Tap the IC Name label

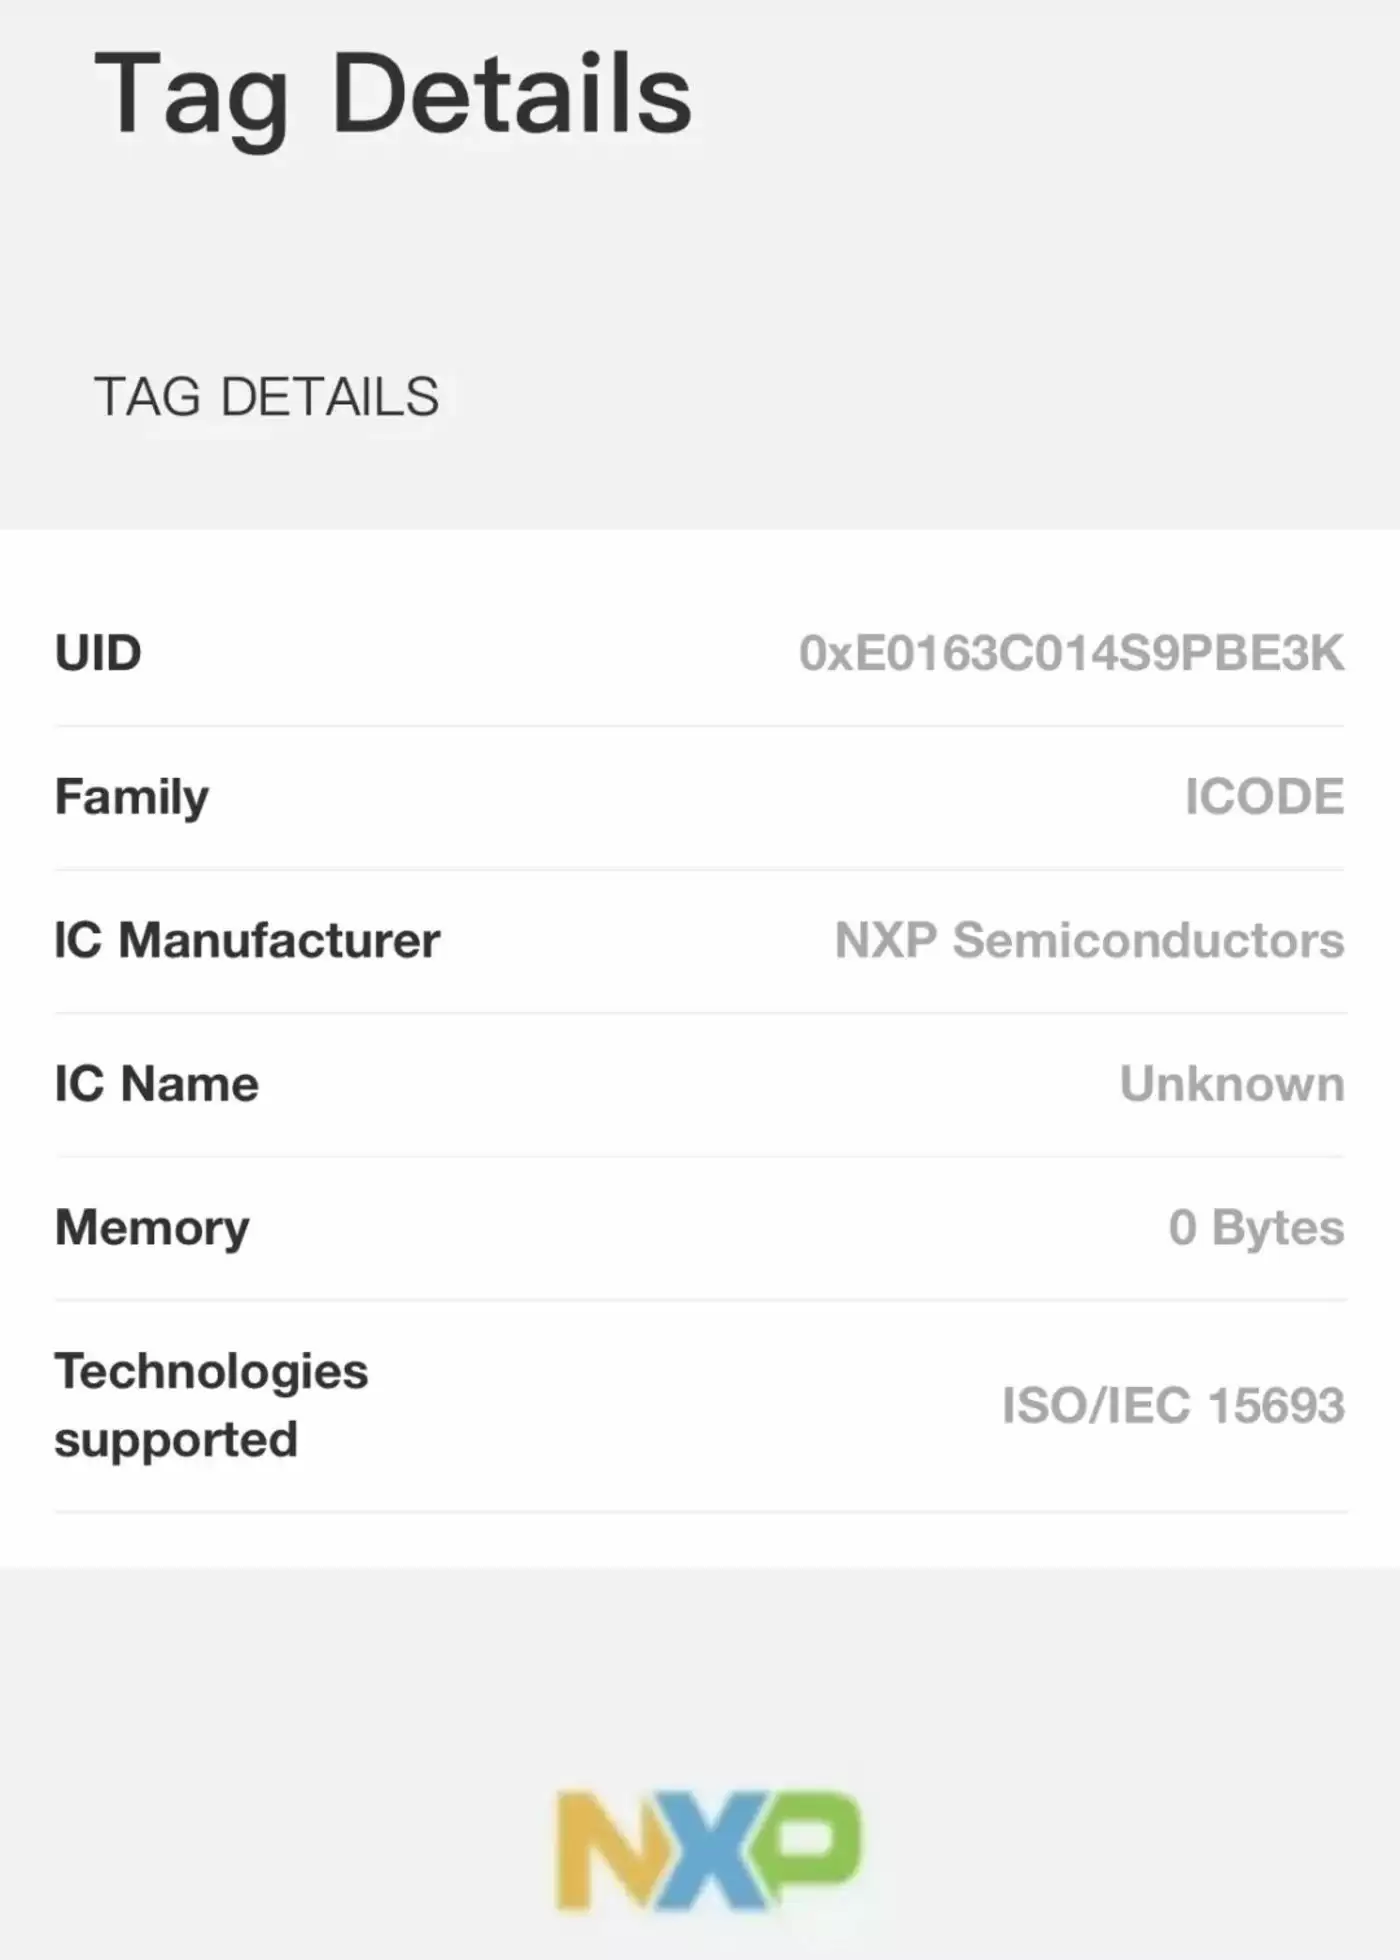tap(157, 1084)
